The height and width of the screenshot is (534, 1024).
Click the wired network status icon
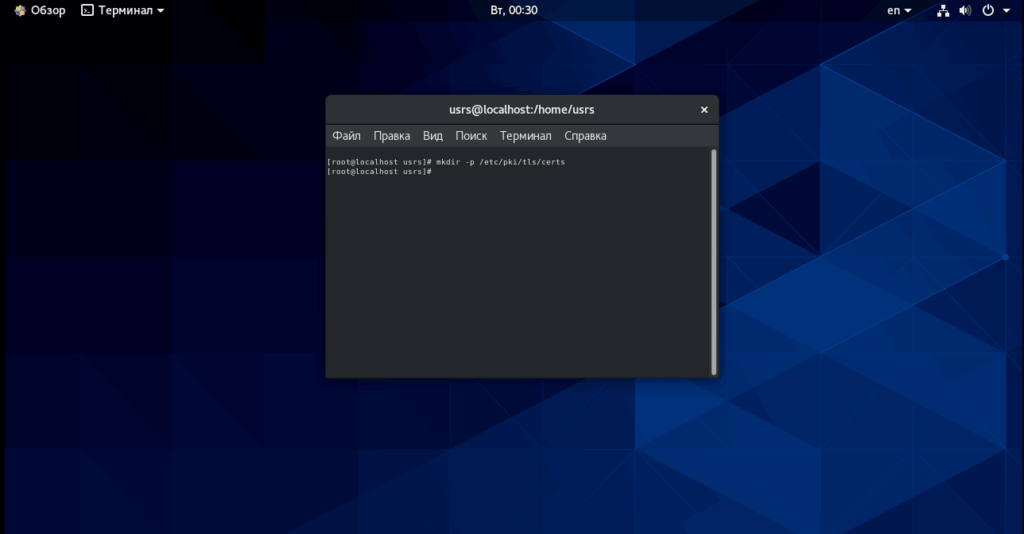943,10
